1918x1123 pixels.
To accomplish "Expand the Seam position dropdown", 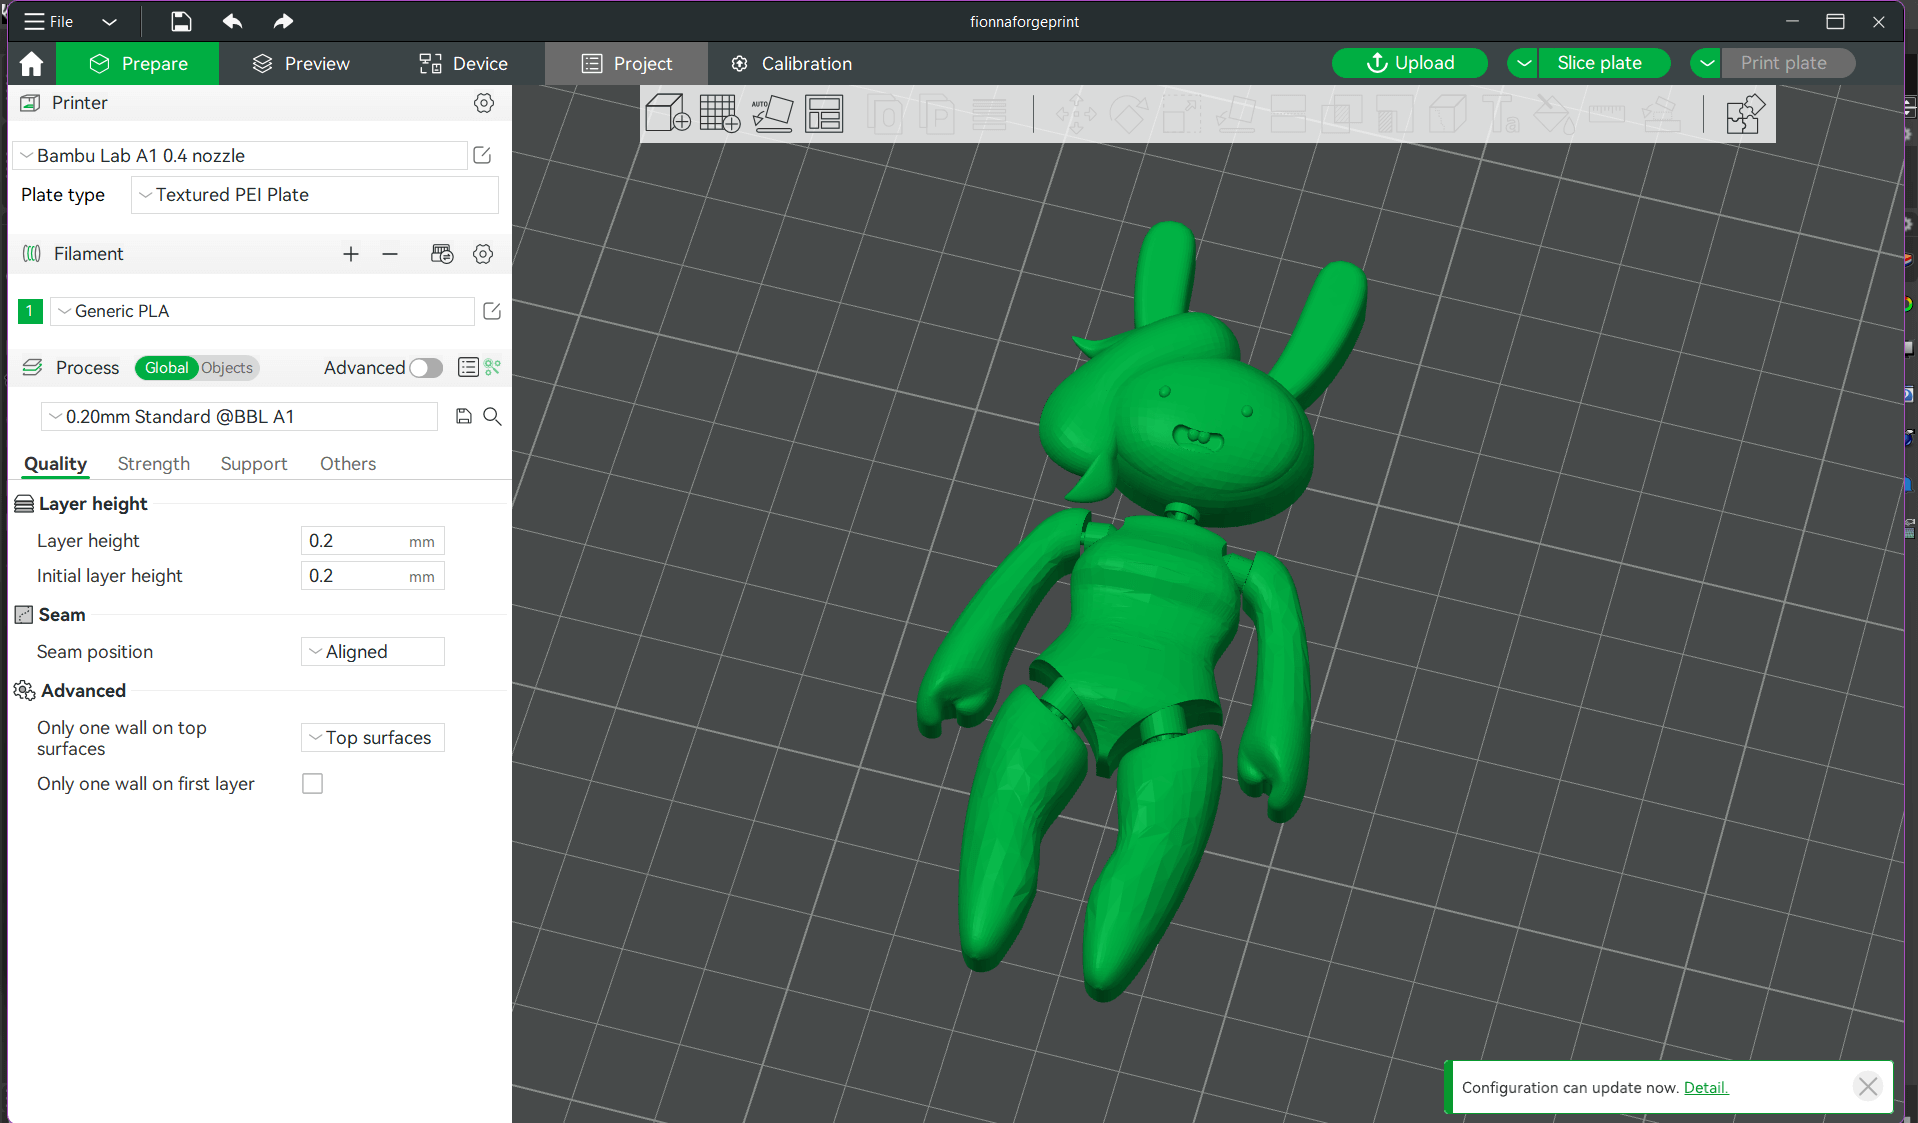I will [372, 652].
